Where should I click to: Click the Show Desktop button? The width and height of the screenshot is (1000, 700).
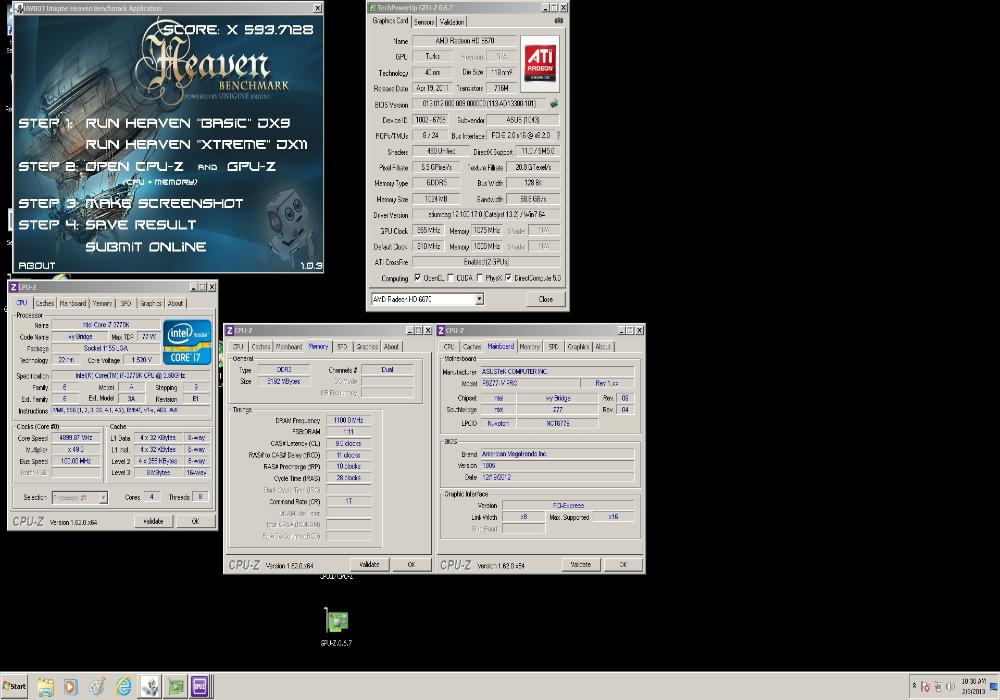tap(994, 686)
